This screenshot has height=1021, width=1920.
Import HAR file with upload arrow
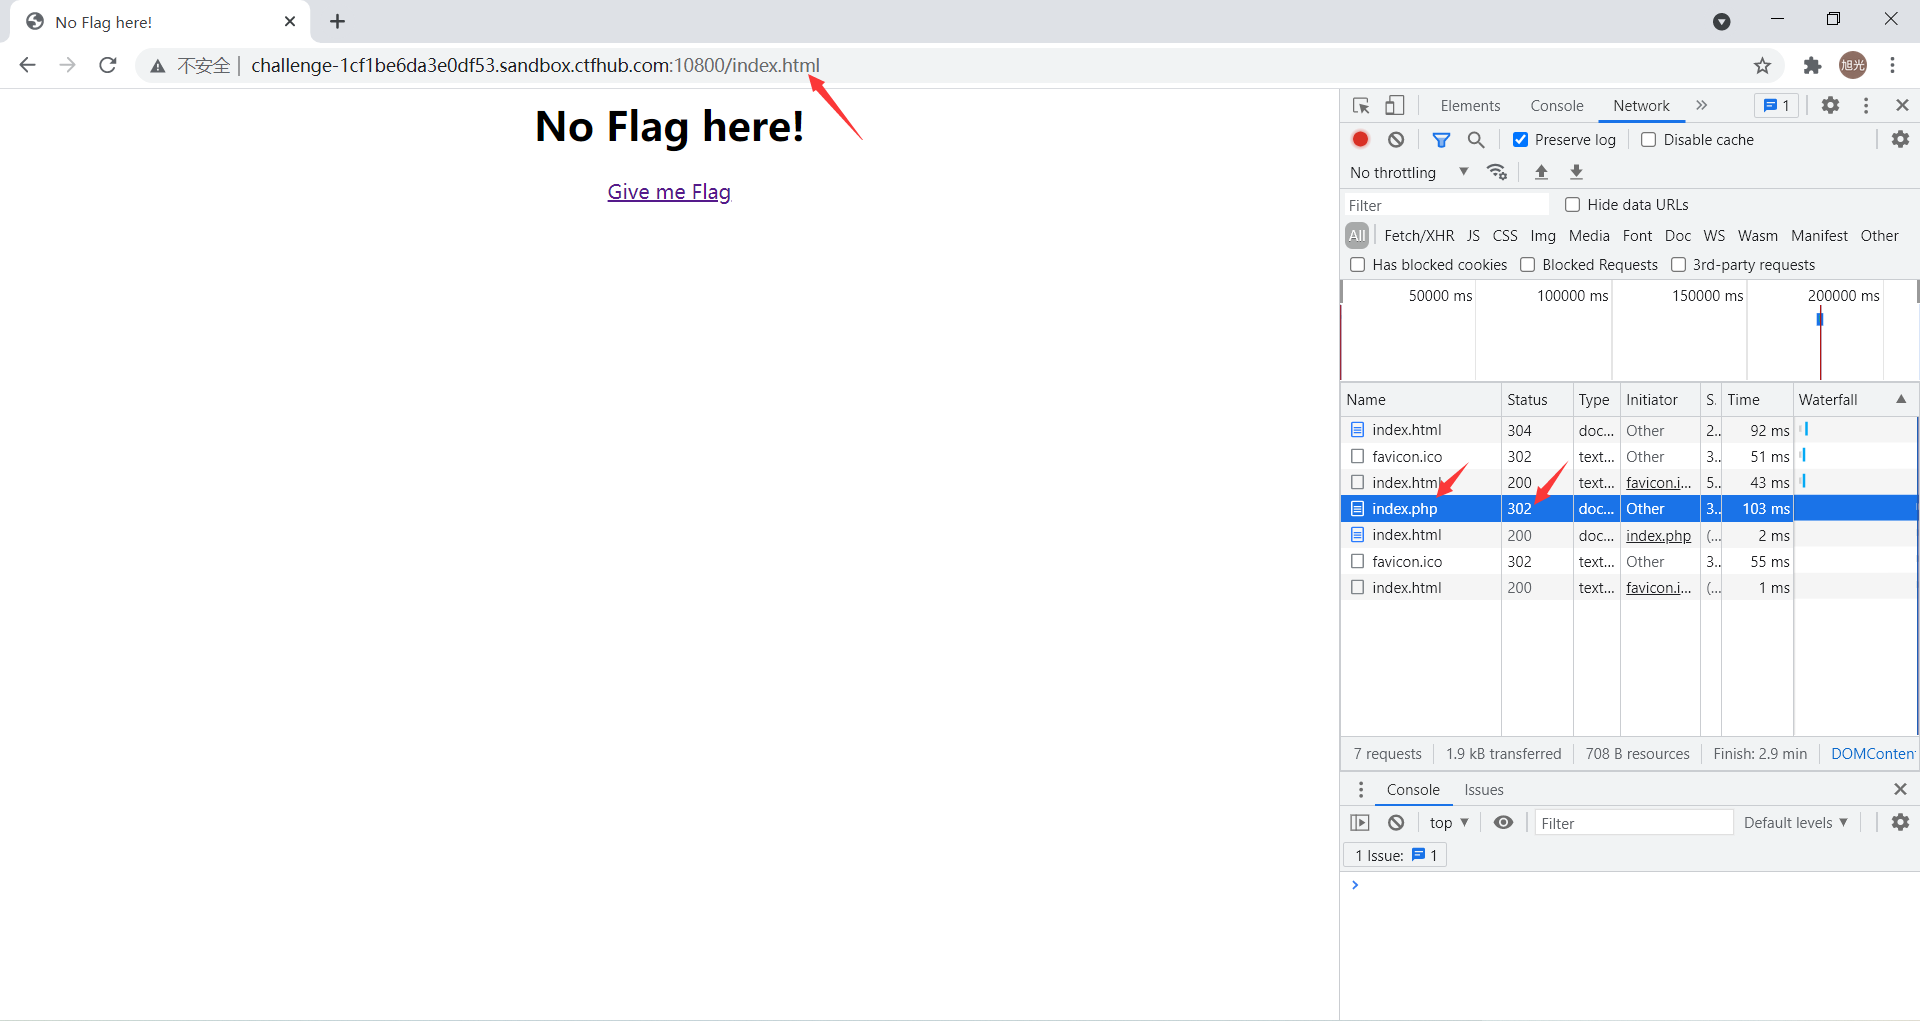pos(1541,172)
